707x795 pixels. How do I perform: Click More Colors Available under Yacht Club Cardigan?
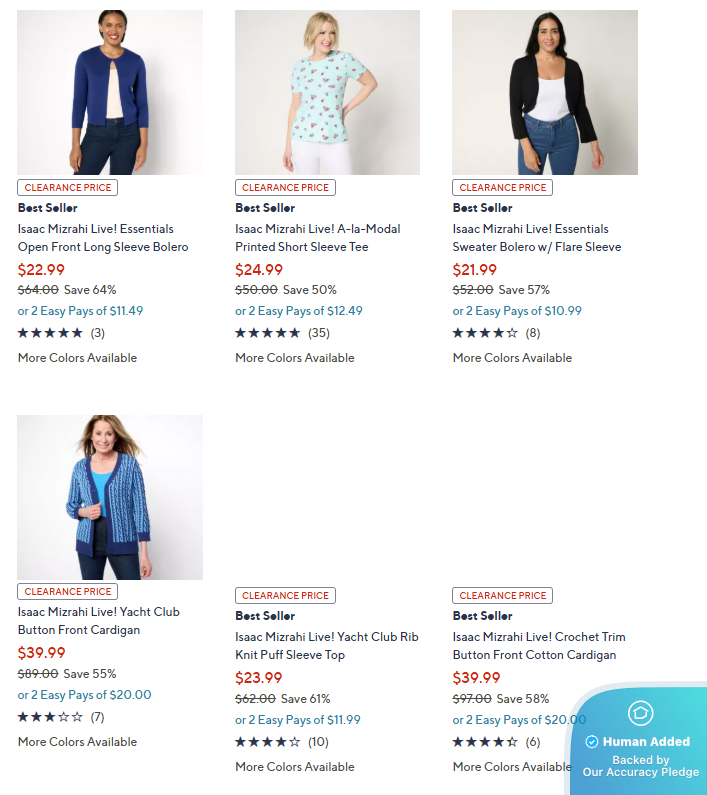[x=78, y=742]
